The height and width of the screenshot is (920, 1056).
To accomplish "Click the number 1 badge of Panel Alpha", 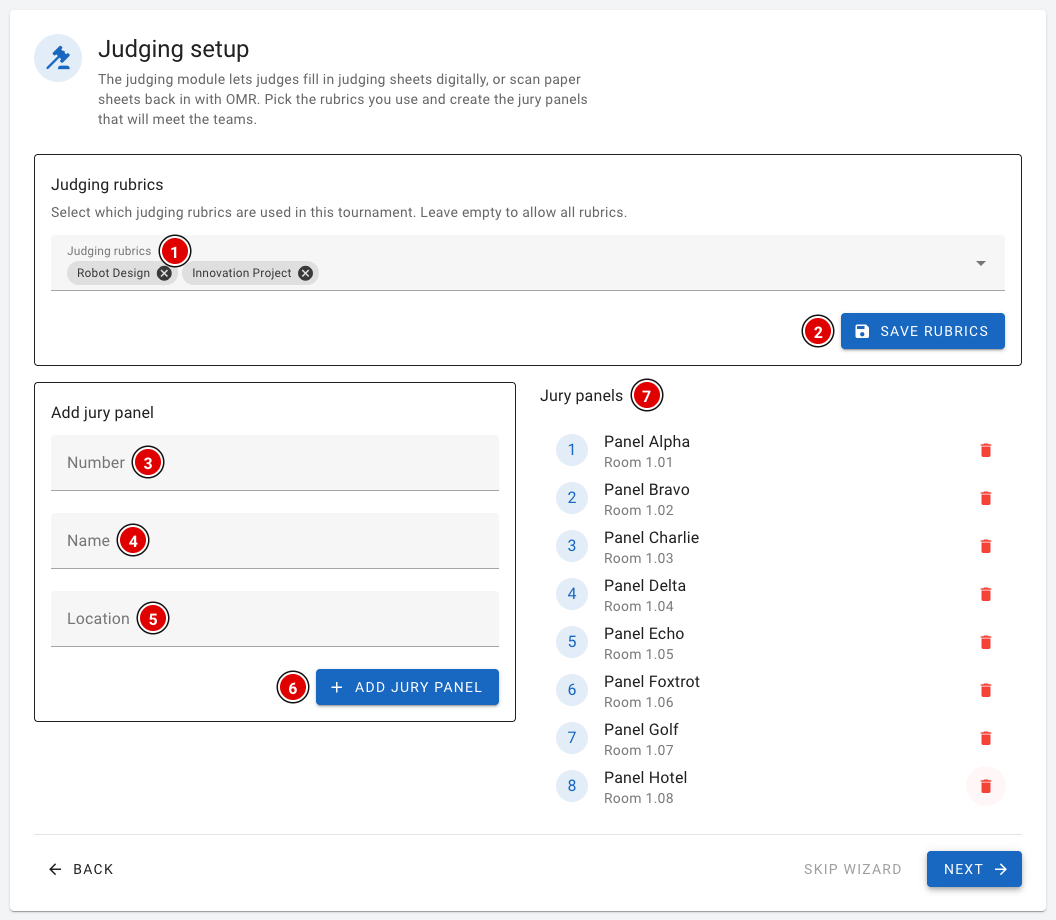I will [x=572, y=450].
